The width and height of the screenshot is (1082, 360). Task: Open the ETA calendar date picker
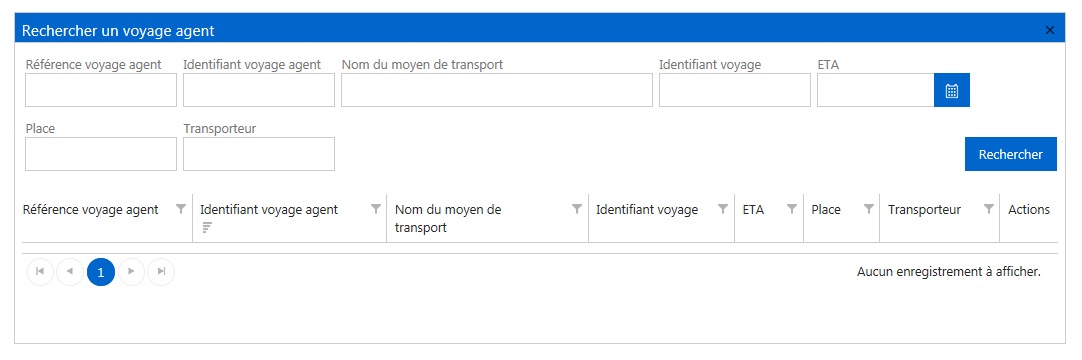[x=952, y=90]
